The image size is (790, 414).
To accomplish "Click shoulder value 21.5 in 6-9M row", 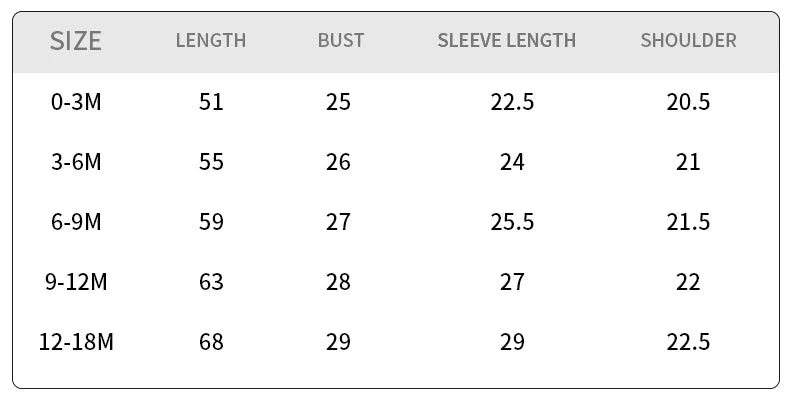I will pyautogui.click(x=688, y=222).
